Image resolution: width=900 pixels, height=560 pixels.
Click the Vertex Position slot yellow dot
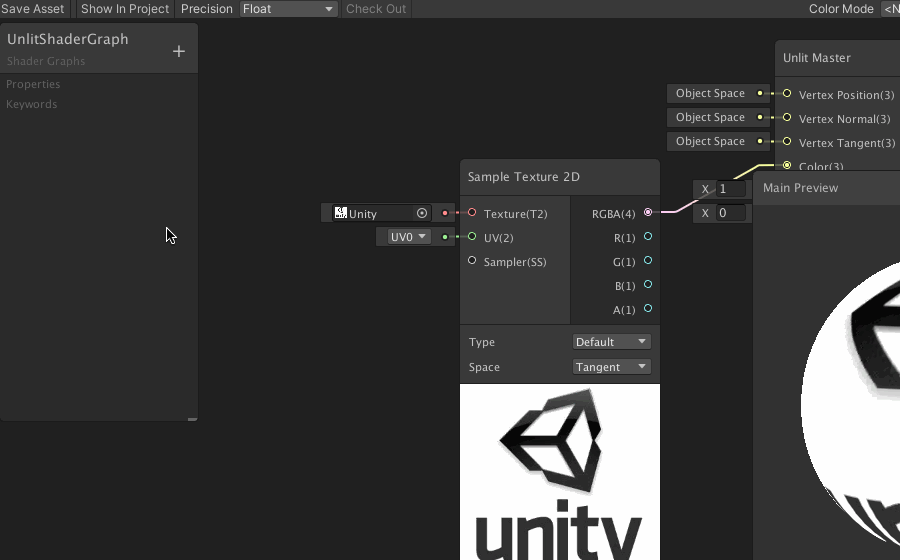pos(760,93)
